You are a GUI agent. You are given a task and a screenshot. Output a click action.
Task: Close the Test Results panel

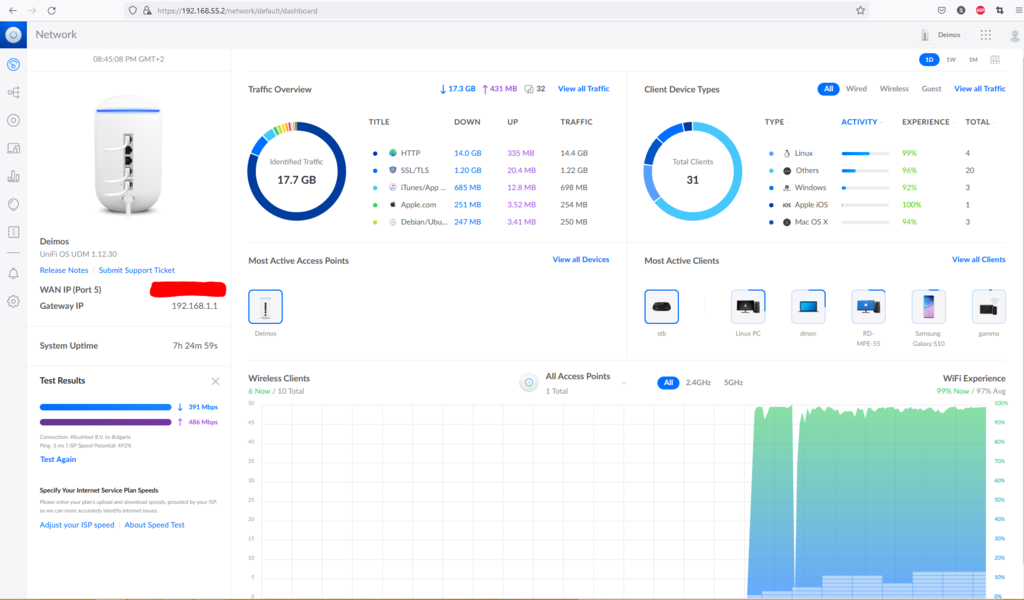pyautogui.click(x=215, y=381)
